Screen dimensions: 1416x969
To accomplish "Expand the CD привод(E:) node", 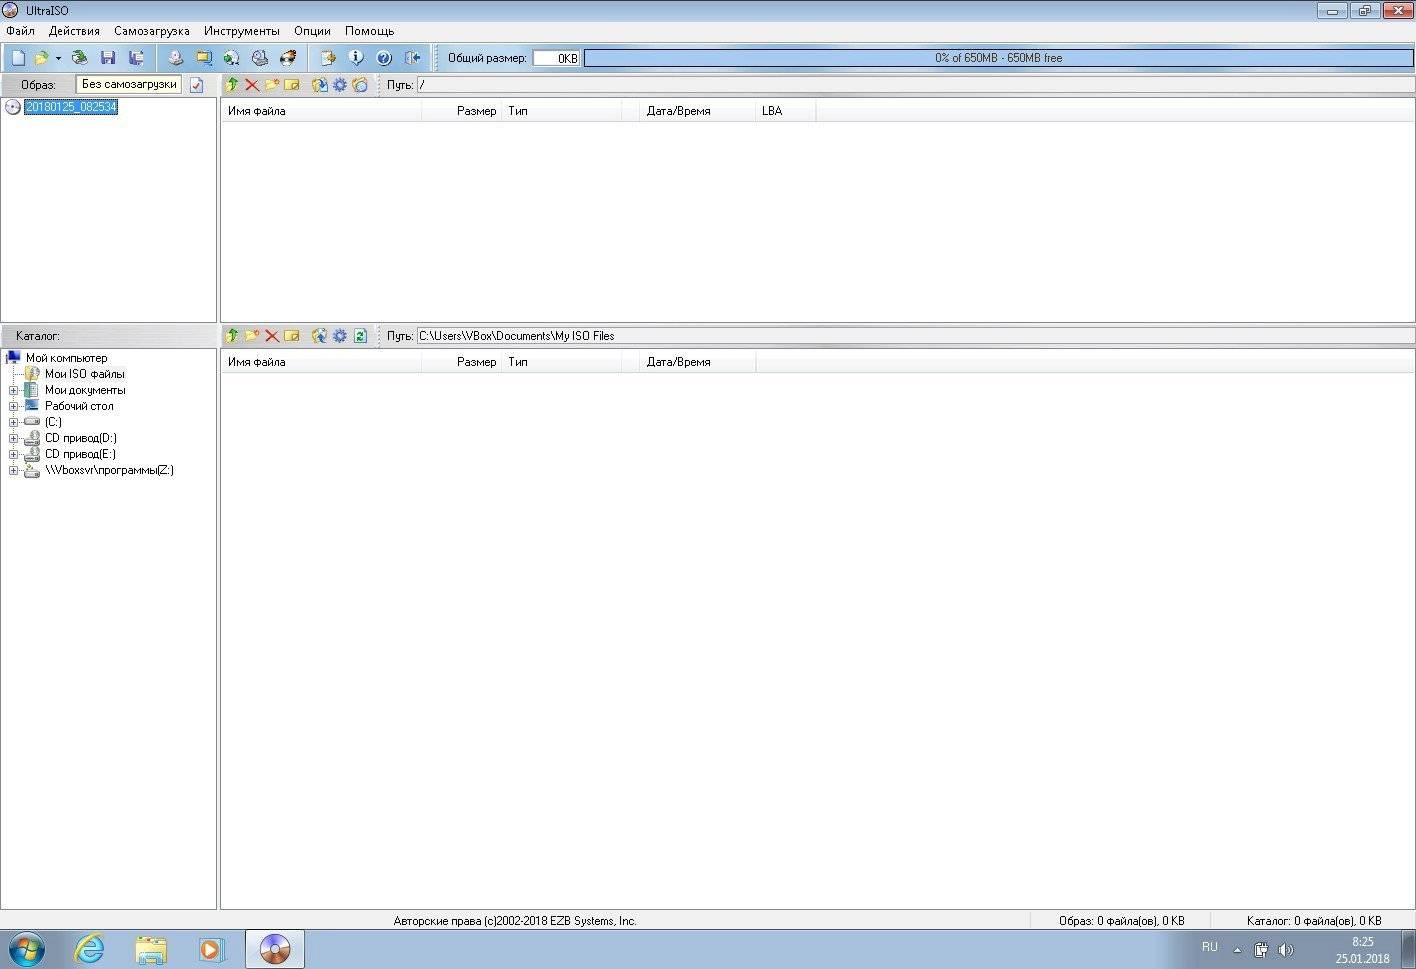I will point(14,455).
